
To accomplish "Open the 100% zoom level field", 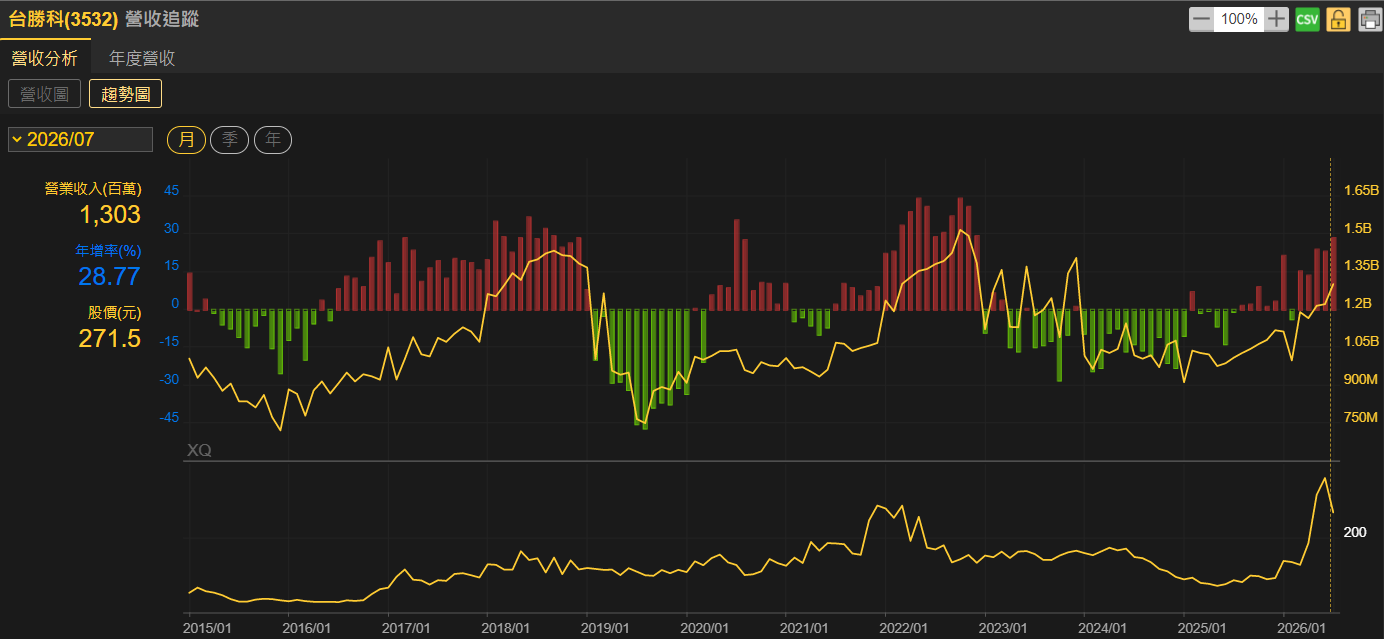I will pyautogui.click(x=1239, y=19).
